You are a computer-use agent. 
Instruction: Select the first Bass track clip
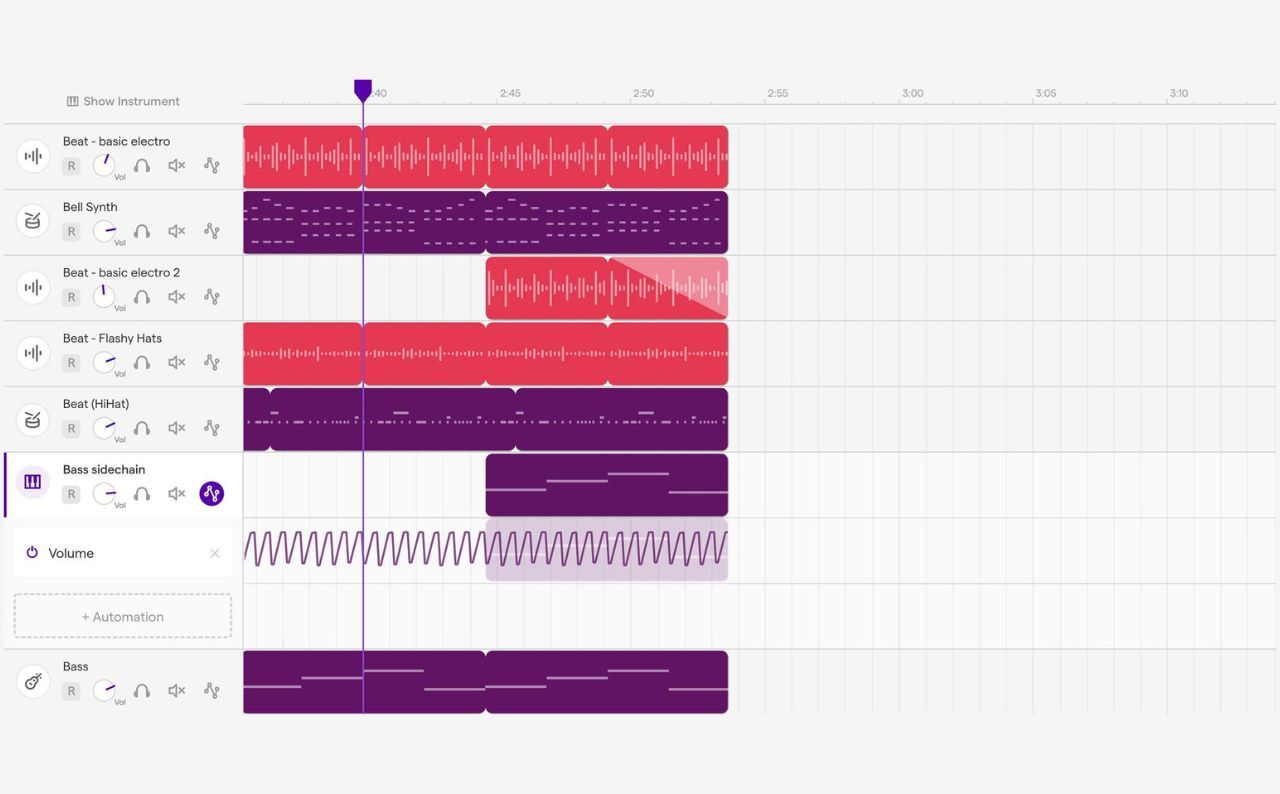pos(364,682)
